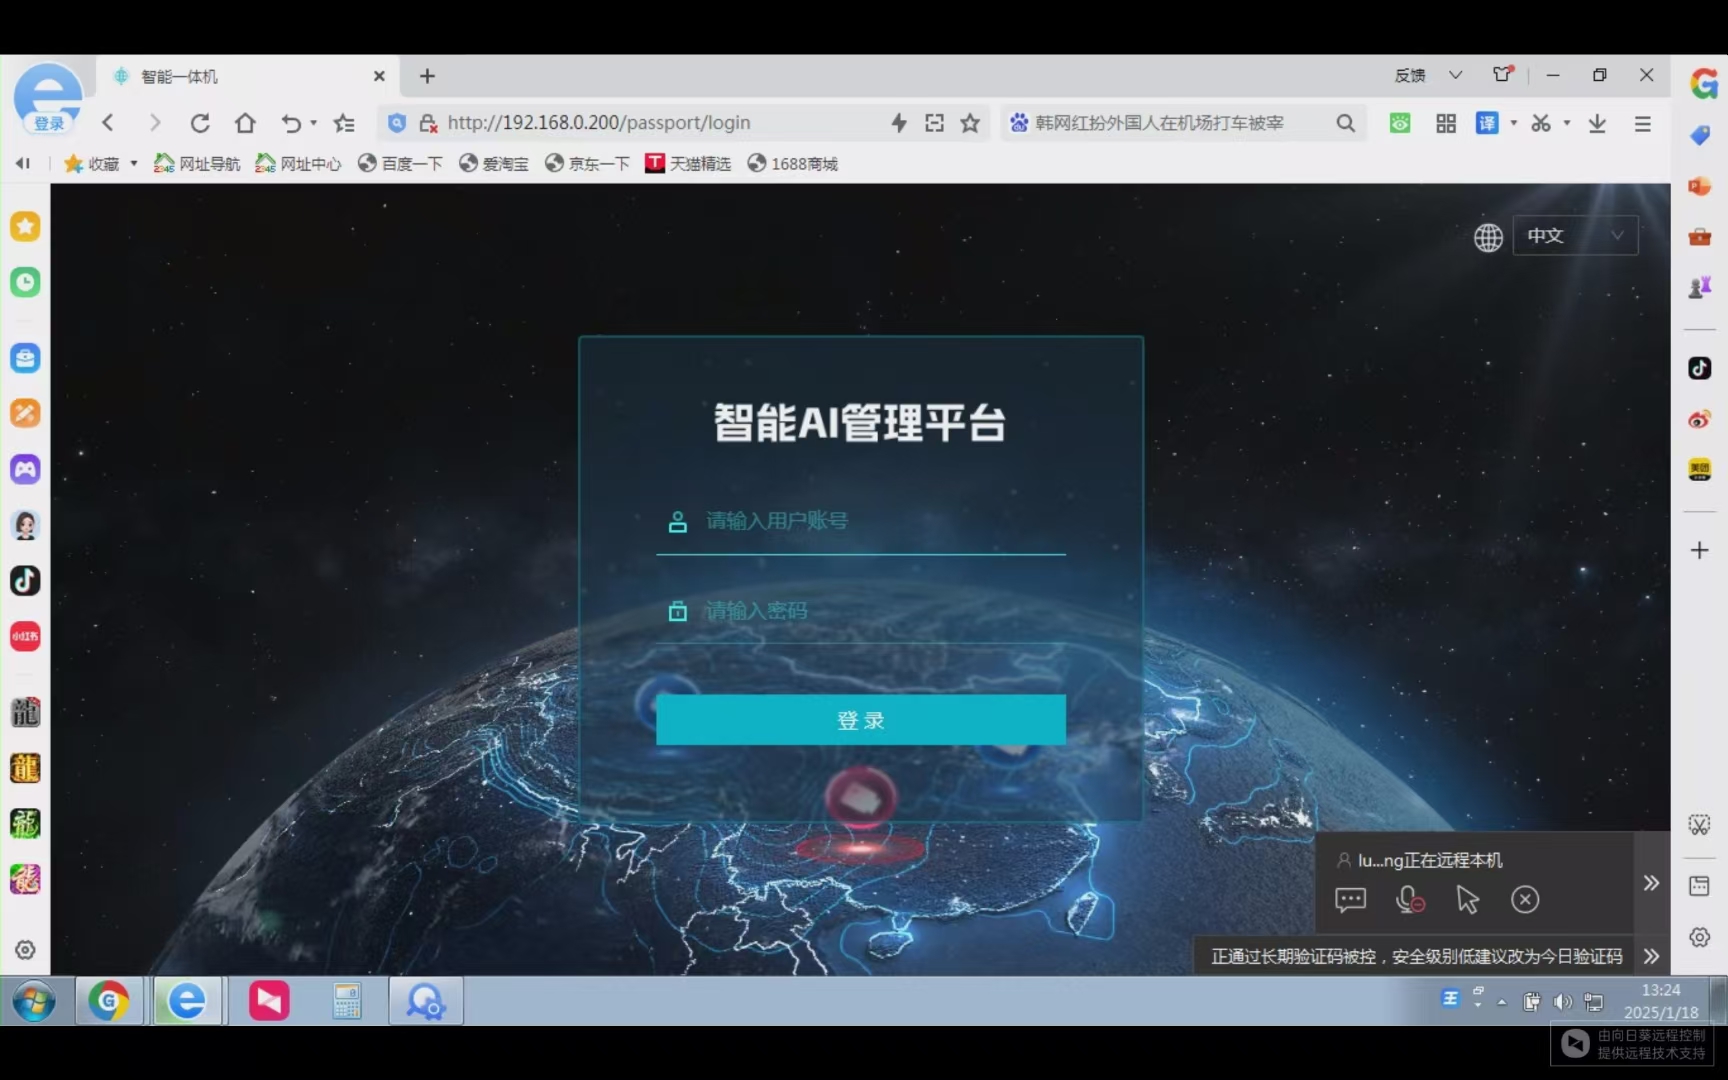The width and height of the screenshot is (1728, 1080).
Task: Open Weibo from the right sidebar
Action: tap(1699, 419)
